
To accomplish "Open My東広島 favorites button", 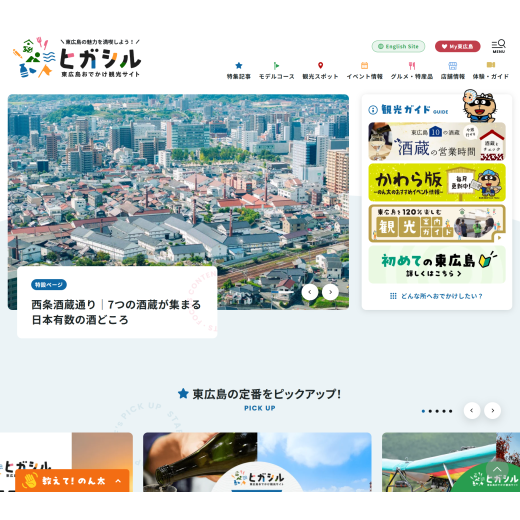I will [x=458, y=46].
